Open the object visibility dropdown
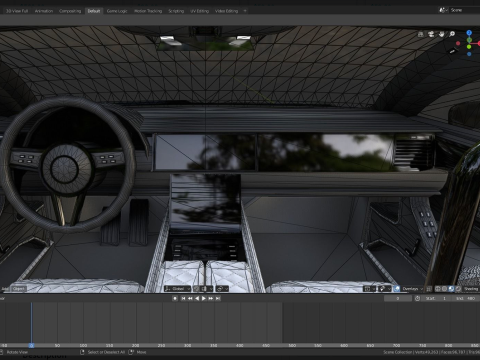 [369, 289]
